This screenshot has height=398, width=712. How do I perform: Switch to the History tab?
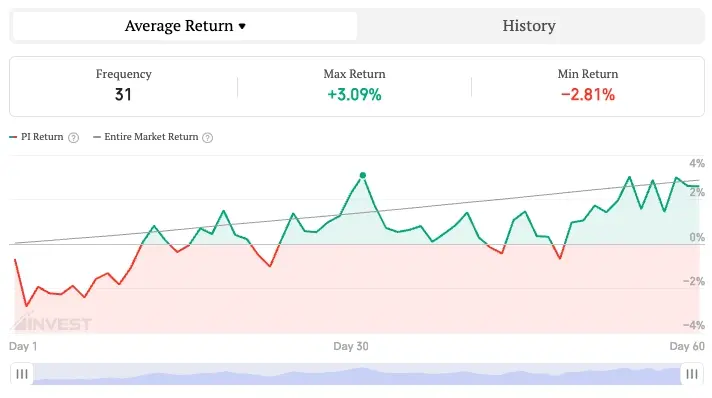click(529, 26)
